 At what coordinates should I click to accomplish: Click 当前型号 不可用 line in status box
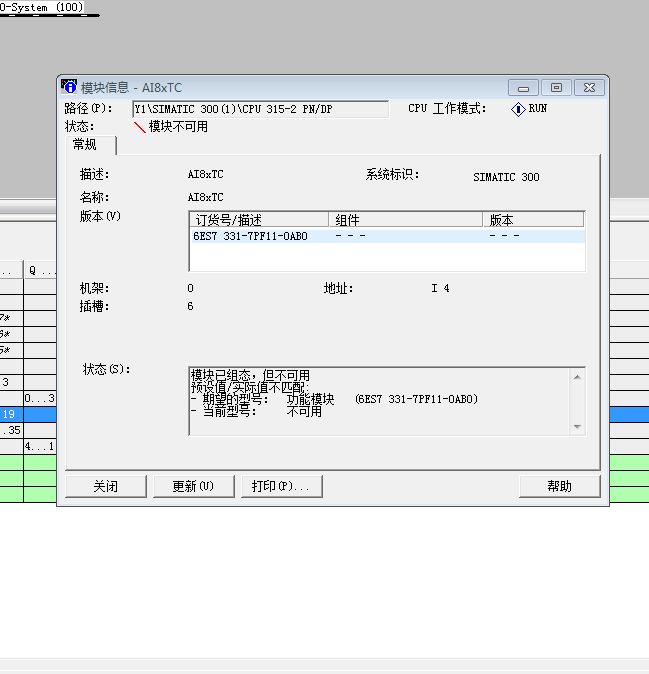pyautogui.click(x=256, y=411)
